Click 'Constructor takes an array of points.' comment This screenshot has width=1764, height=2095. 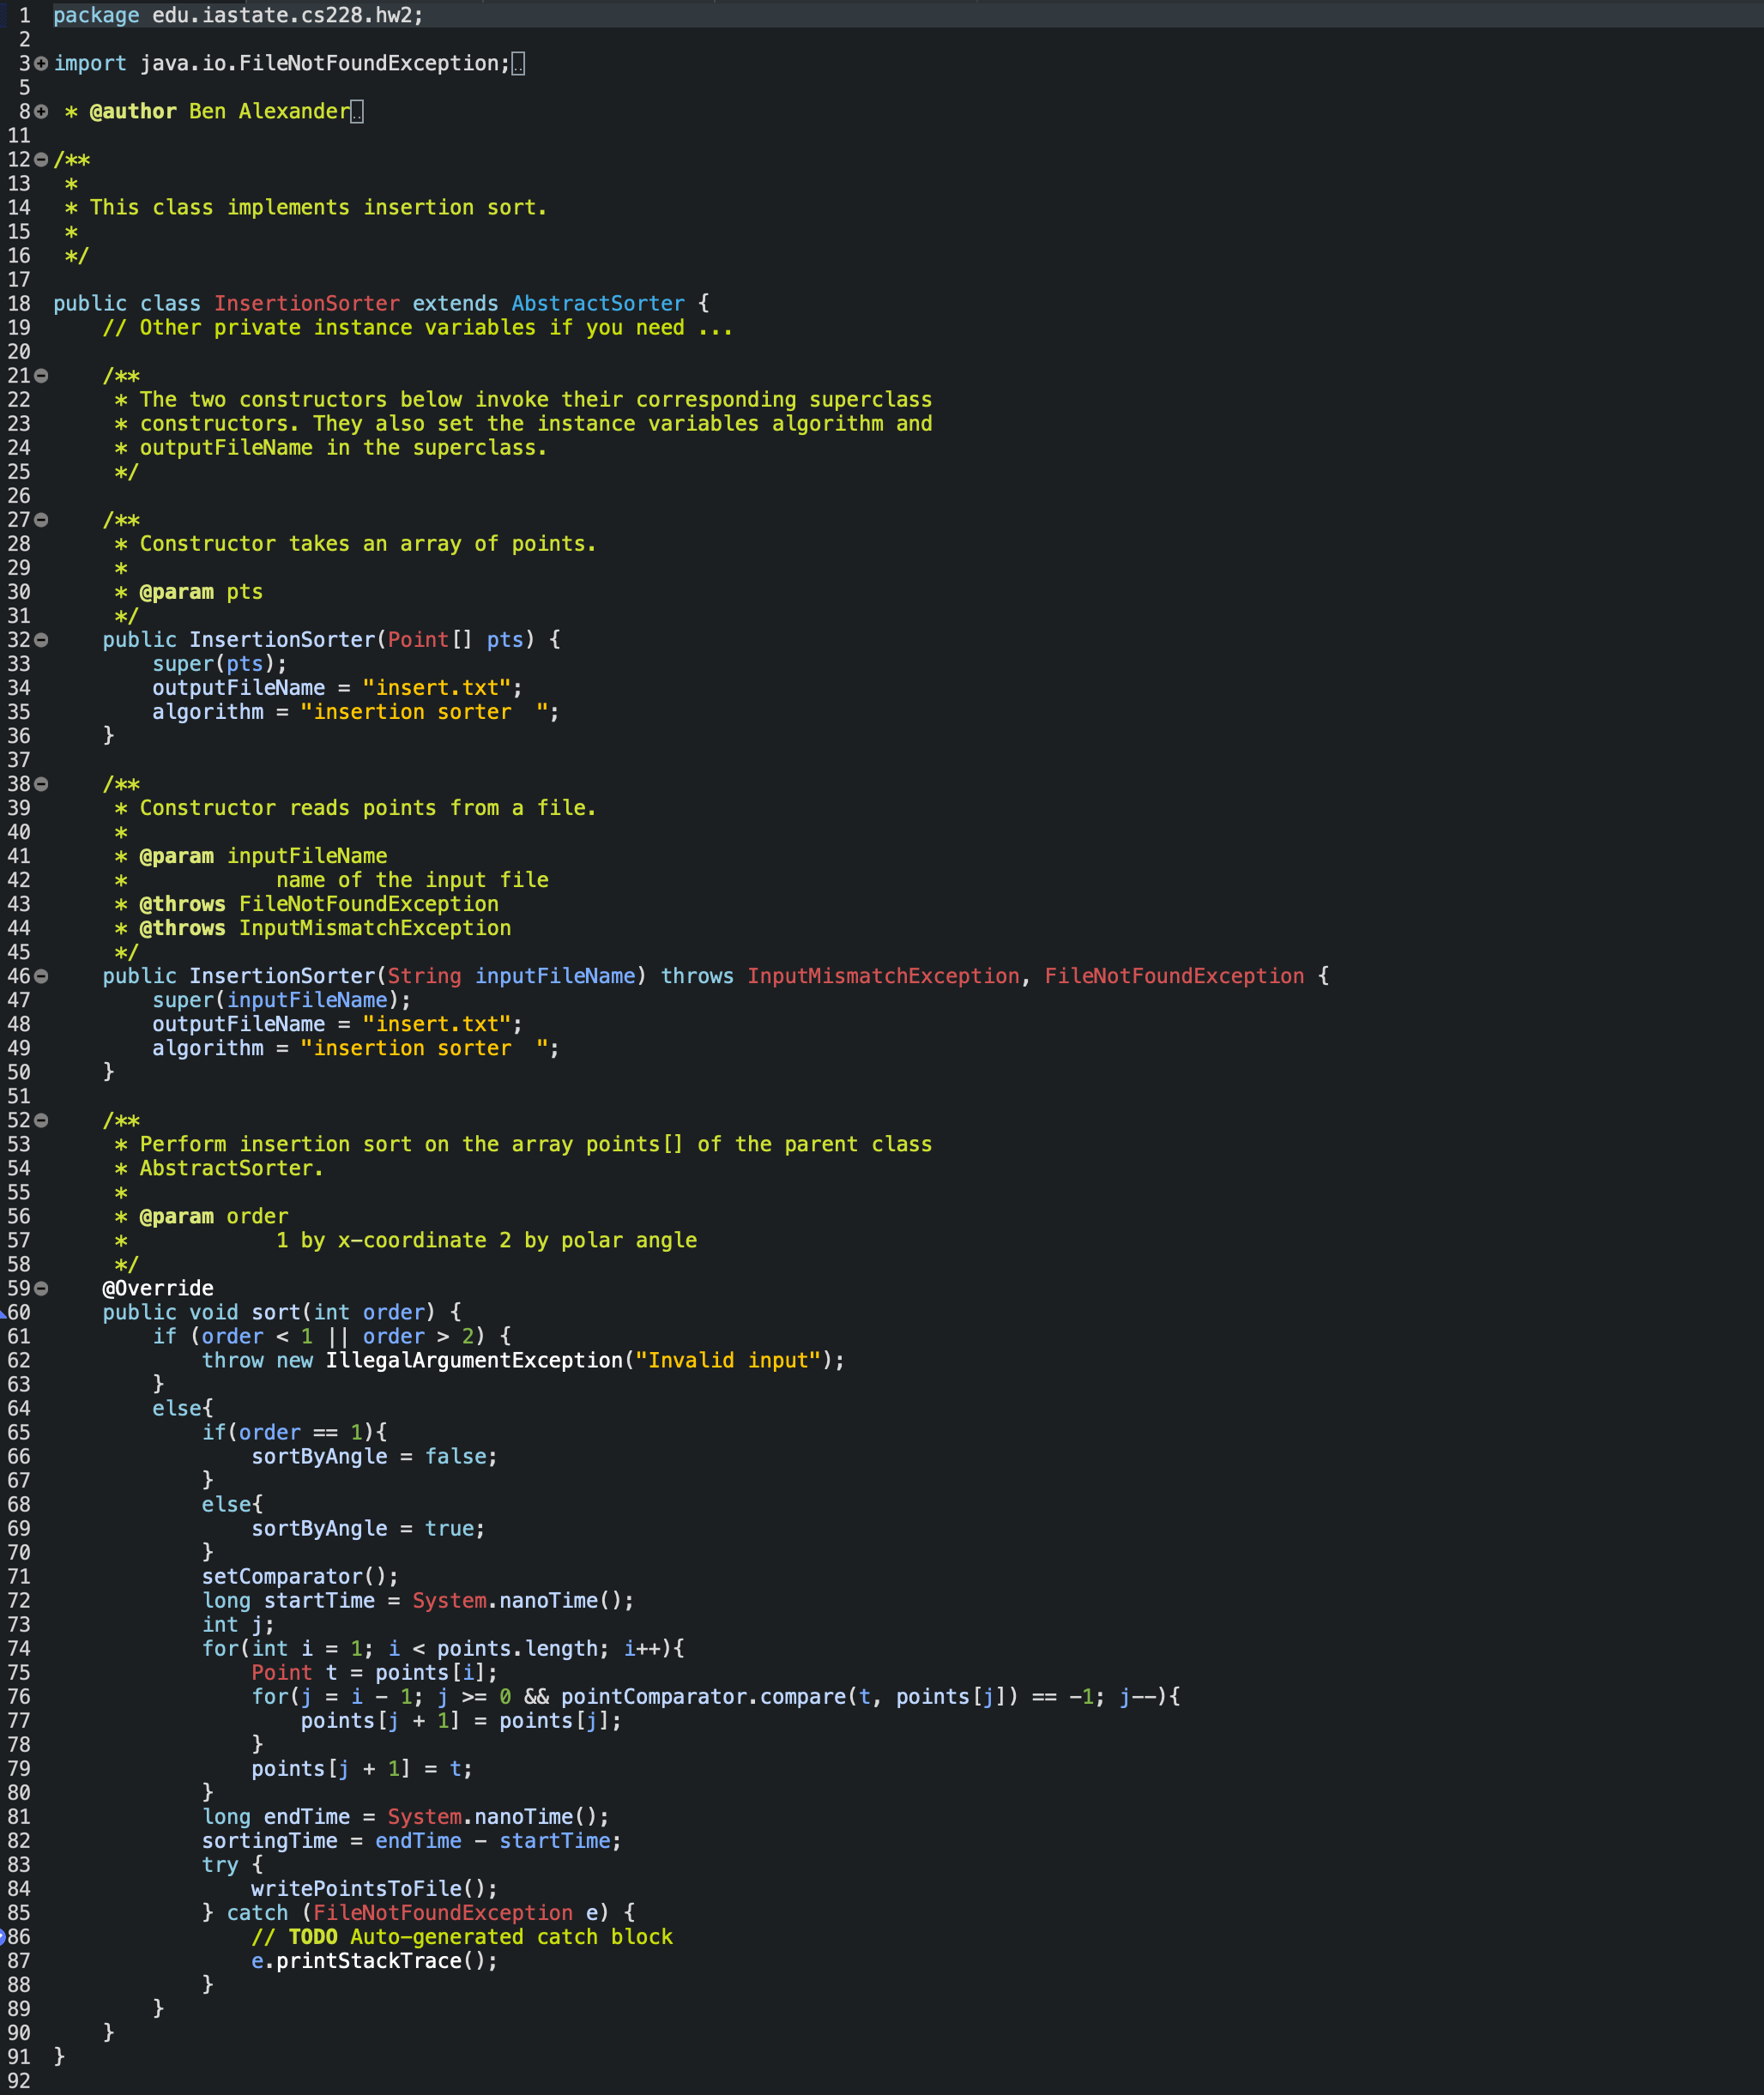click(368, 544)
